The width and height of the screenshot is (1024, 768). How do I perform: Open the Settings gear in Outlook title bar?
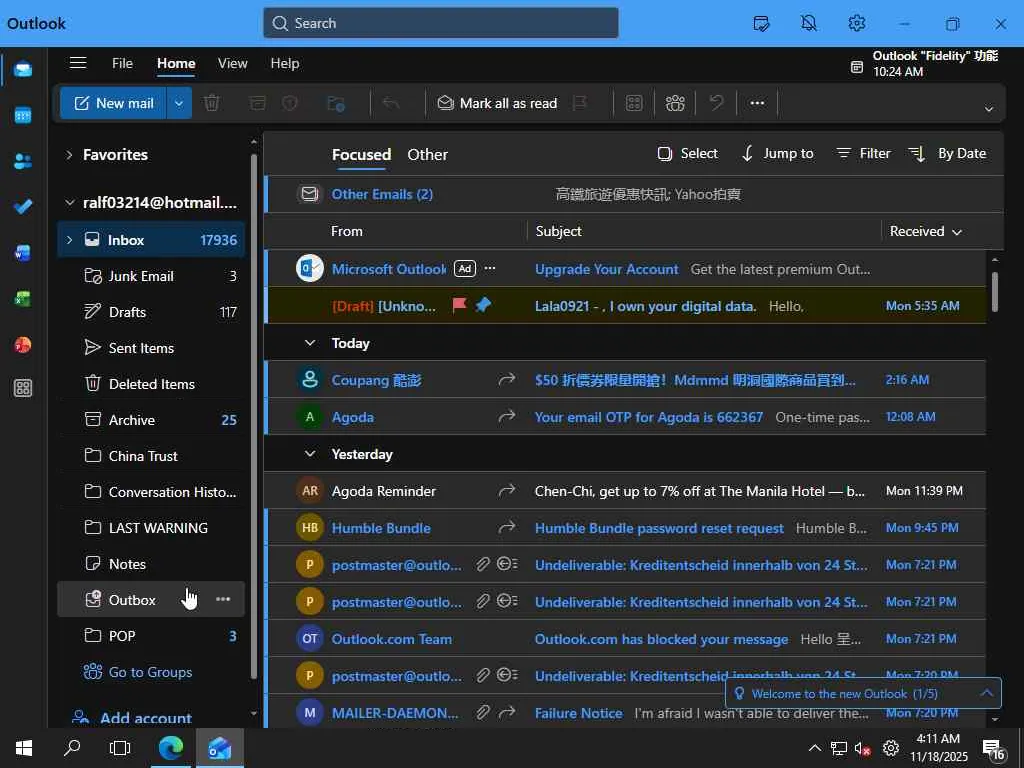(x=857, y=24)
